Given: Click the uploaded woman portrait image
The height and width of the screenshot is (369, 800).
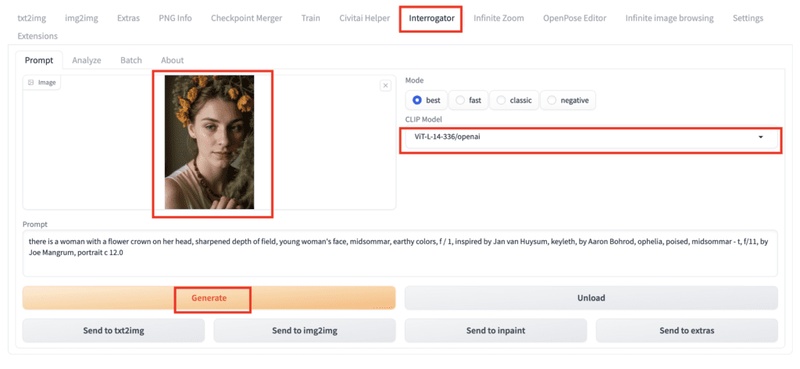Looking at the screenshot, I should coord(209,142).
